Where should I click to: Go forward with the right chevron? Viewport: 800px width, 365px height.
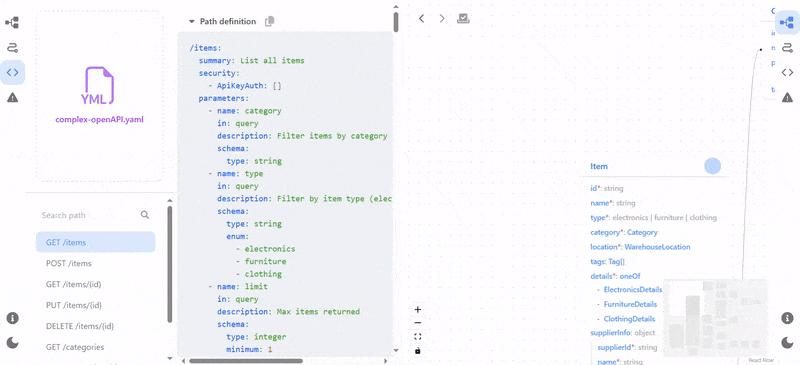[442, 18]
